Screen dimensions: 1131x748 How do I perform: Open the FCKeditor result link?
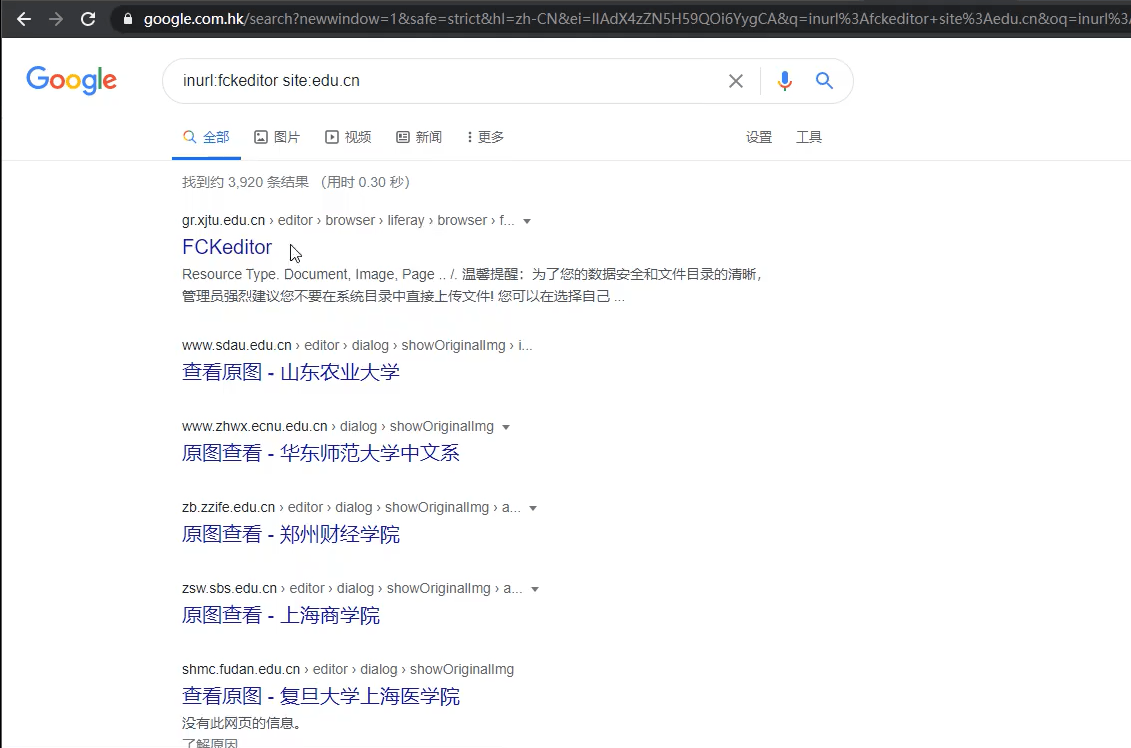click(x=227, y=247)
